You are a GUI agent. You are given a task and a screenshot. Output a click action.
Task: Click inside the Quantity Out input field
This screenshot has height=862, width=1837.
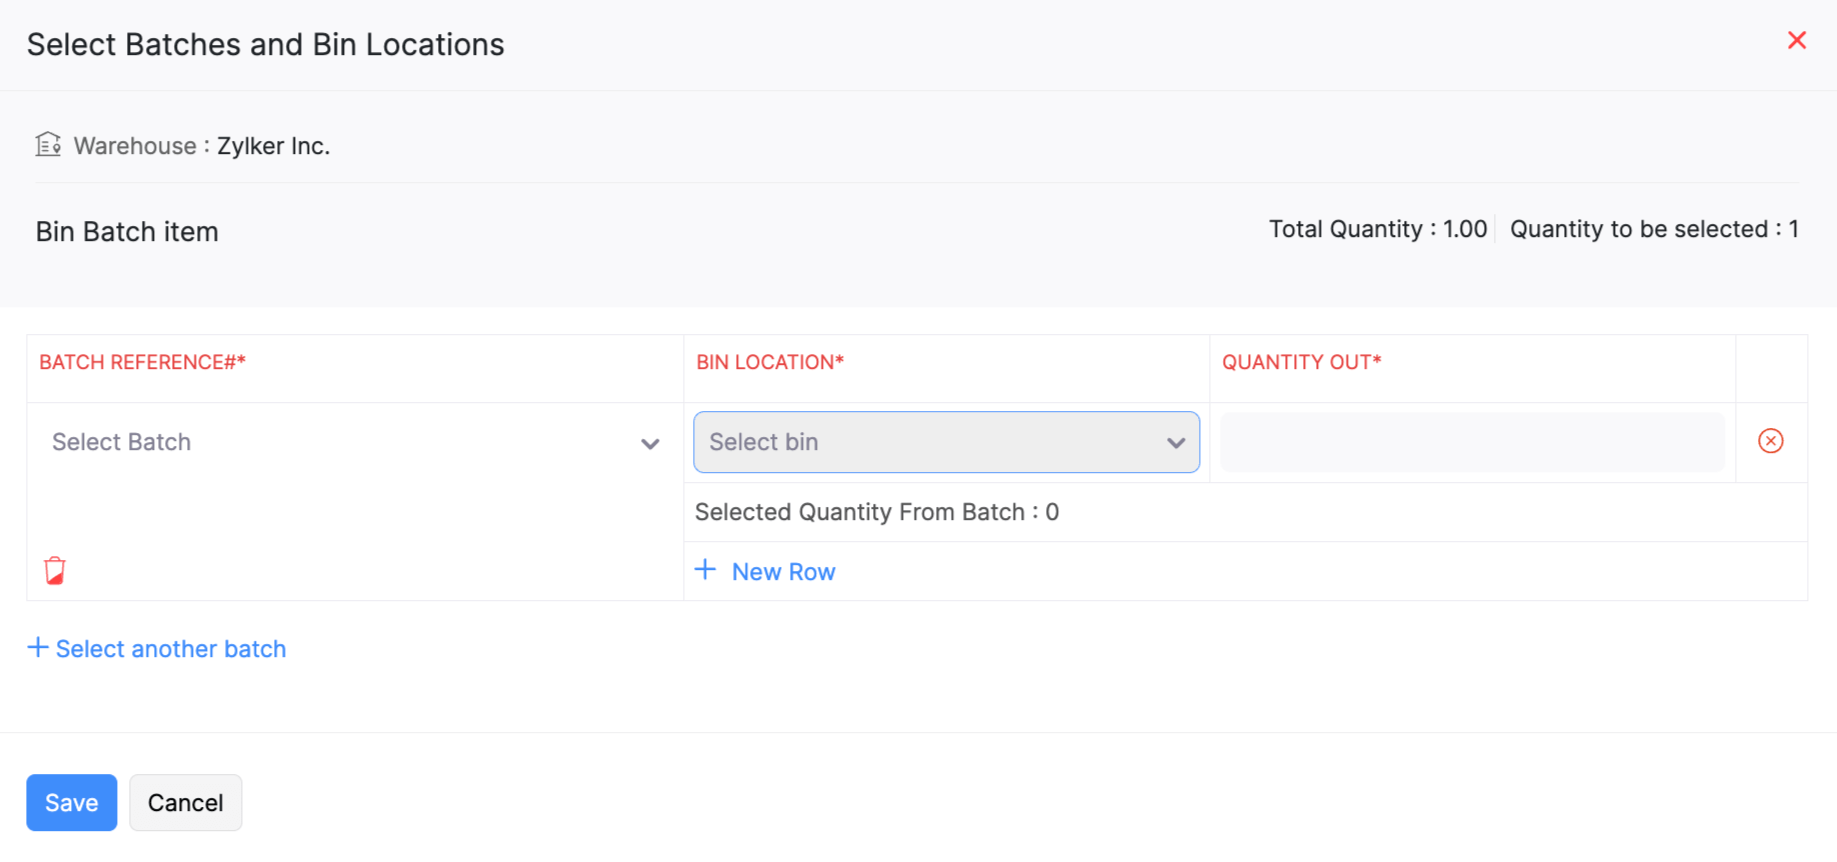click(1470, 441)
